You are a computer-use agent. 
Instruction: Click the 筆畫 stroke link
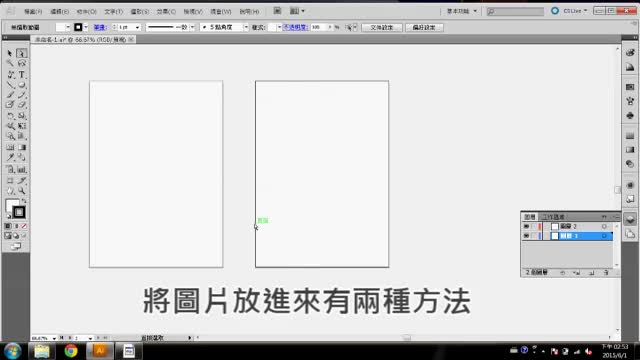[100, 27]
